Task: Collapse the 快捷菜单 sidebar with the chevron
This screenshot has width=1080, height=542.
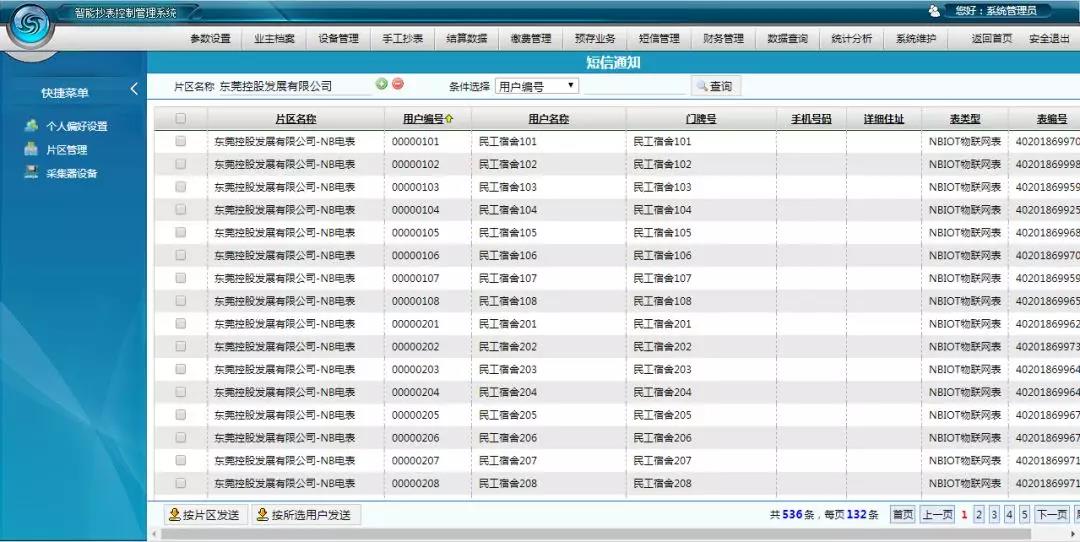Action: click(x=134, y=89)
